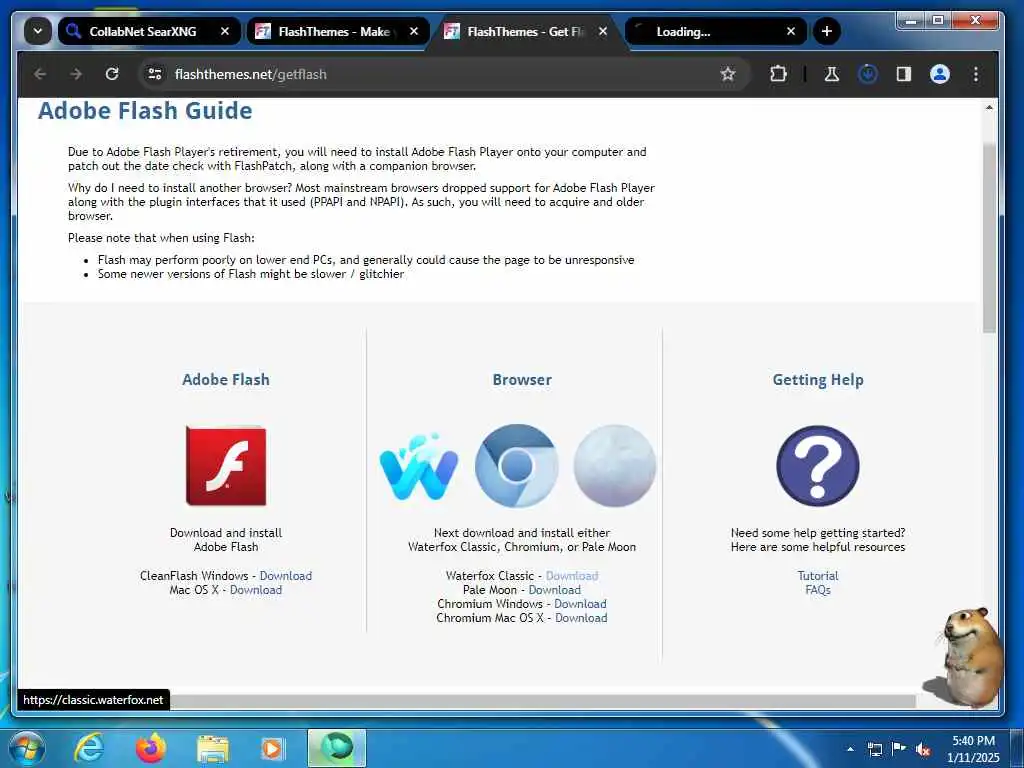1024x768 pixels.
Task: Click the Browser section heading
Action: [x=522, y=379]
